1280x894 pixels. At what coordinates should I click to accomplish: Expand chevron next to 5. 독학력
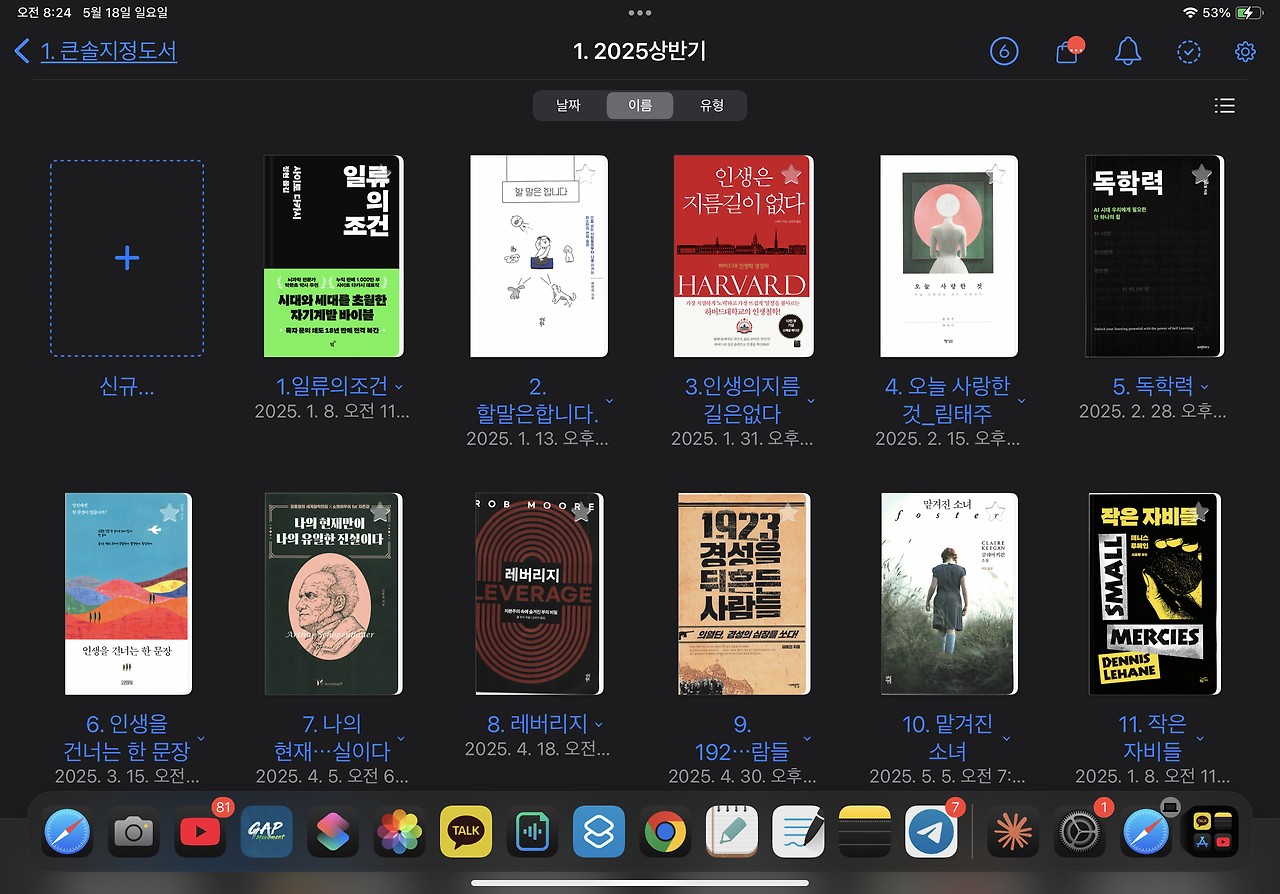[x=1204, y=387]
